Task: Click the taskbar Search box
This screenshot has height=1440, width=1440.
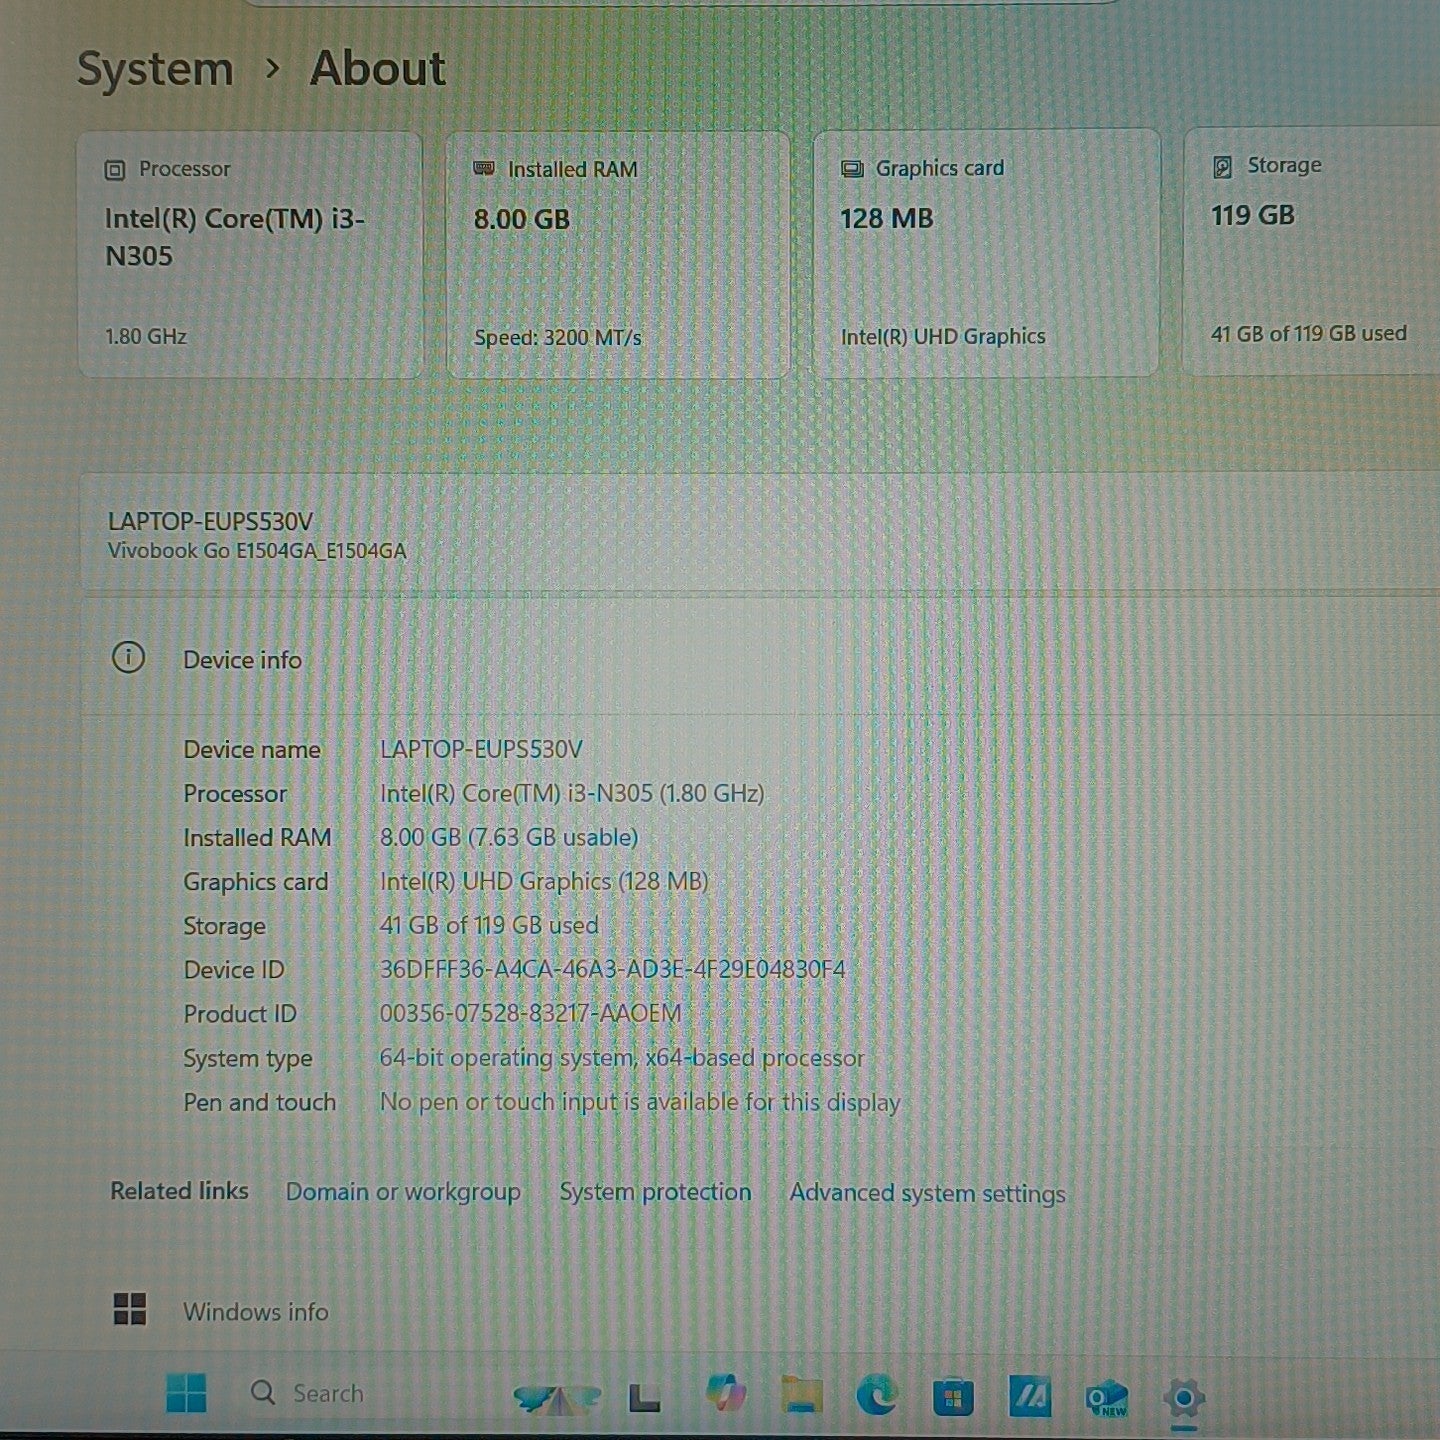Action: [308, 1393]
